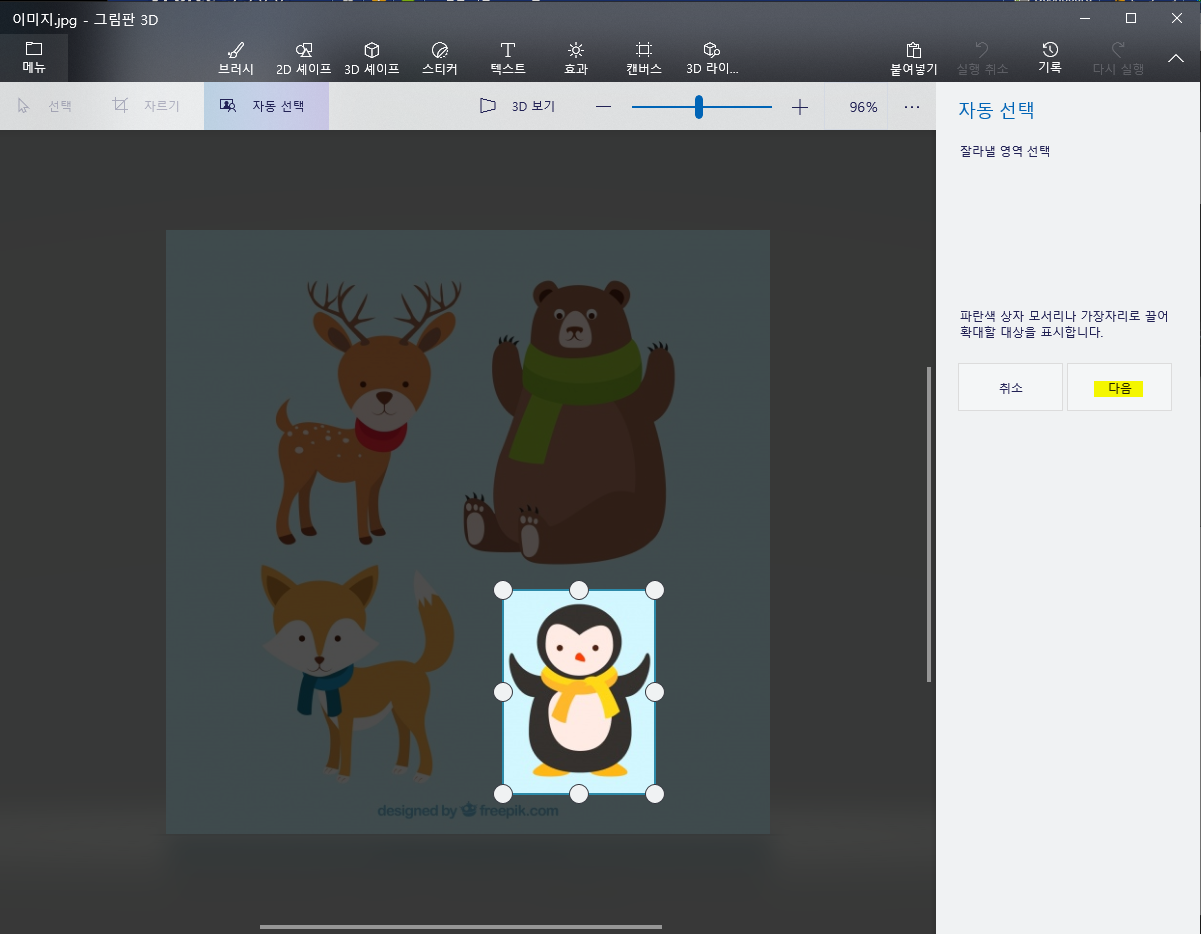Maximize the 그림판 3D window
The width and height of the screenshot is (1201, 934).
point(1131,18)
